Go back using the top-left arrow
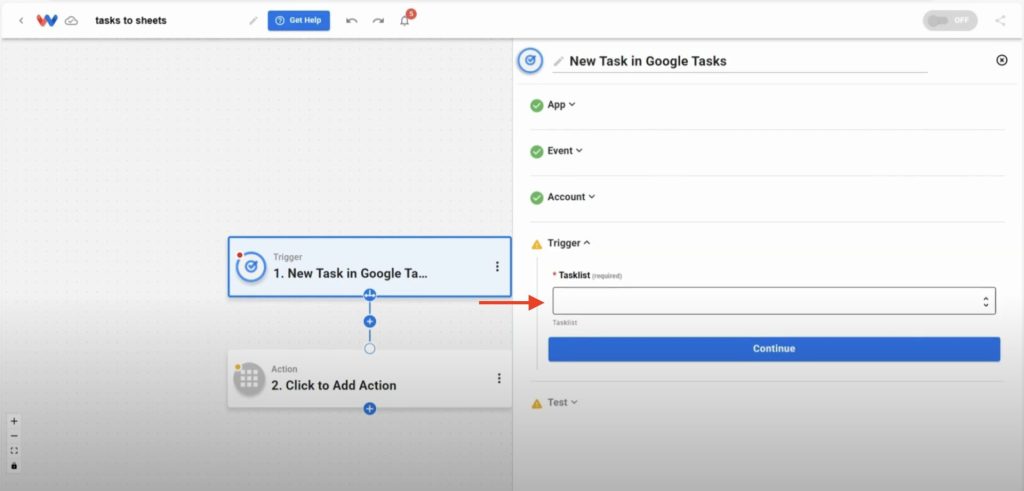1024x491 pixels. 21,21
